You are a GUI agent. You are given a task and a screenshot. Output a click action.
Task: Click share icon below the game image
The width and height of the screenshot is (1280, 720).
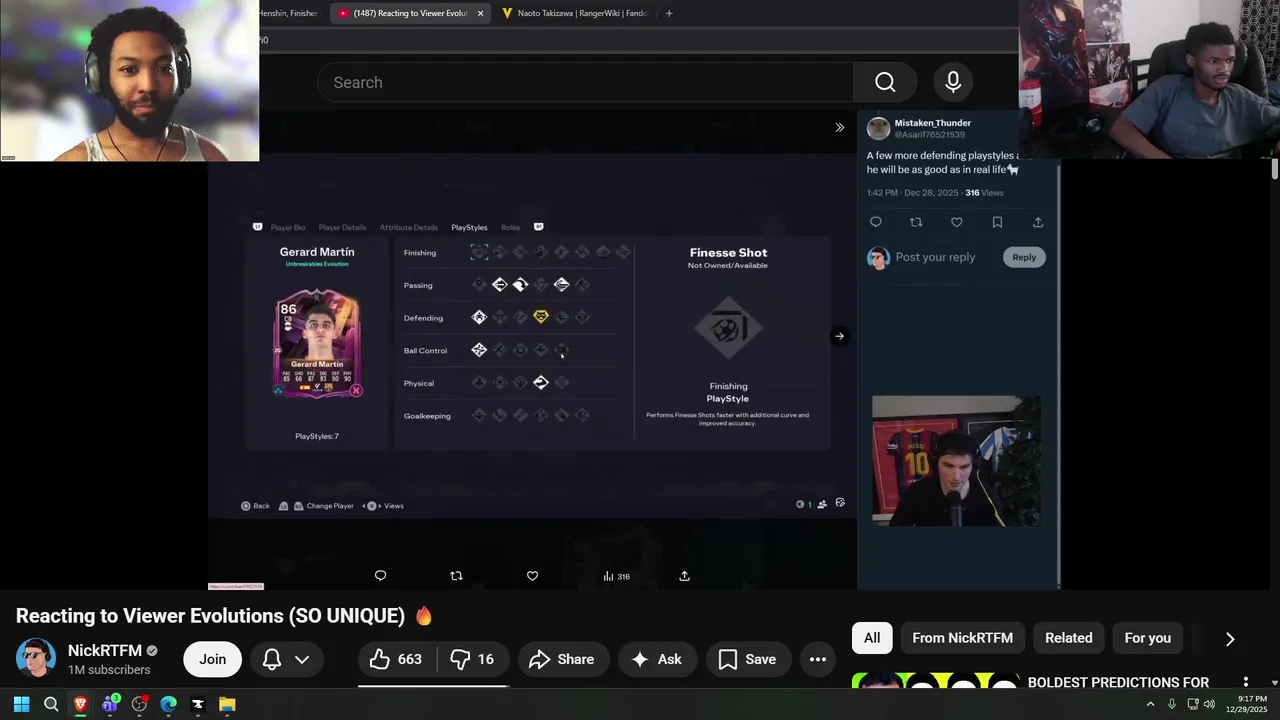click(684, 576)
